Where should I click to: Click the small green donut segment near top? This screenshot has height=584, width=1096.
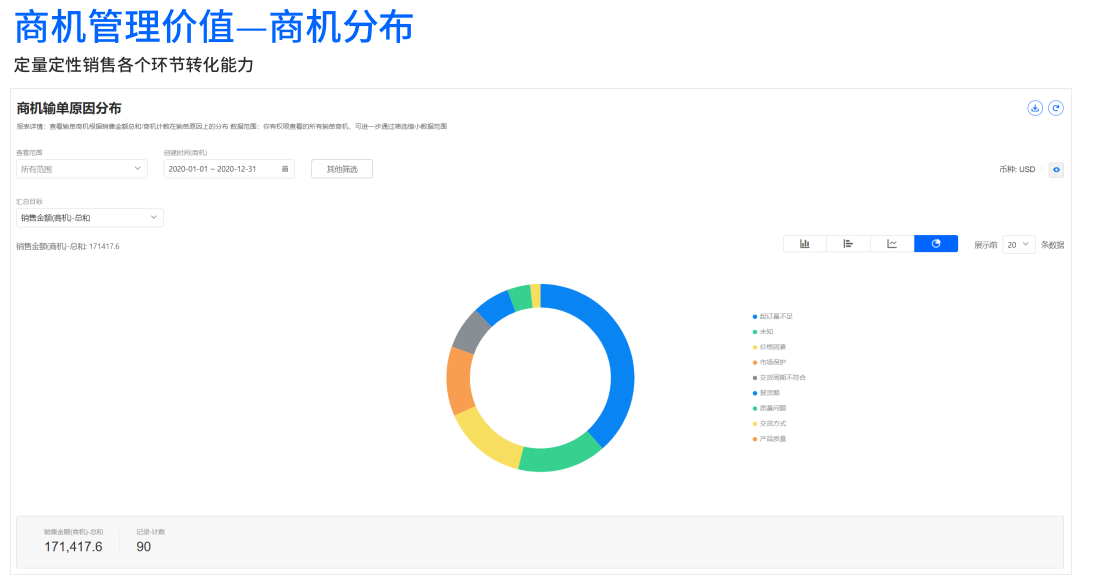pyautogui.click(x=520, y=297)
